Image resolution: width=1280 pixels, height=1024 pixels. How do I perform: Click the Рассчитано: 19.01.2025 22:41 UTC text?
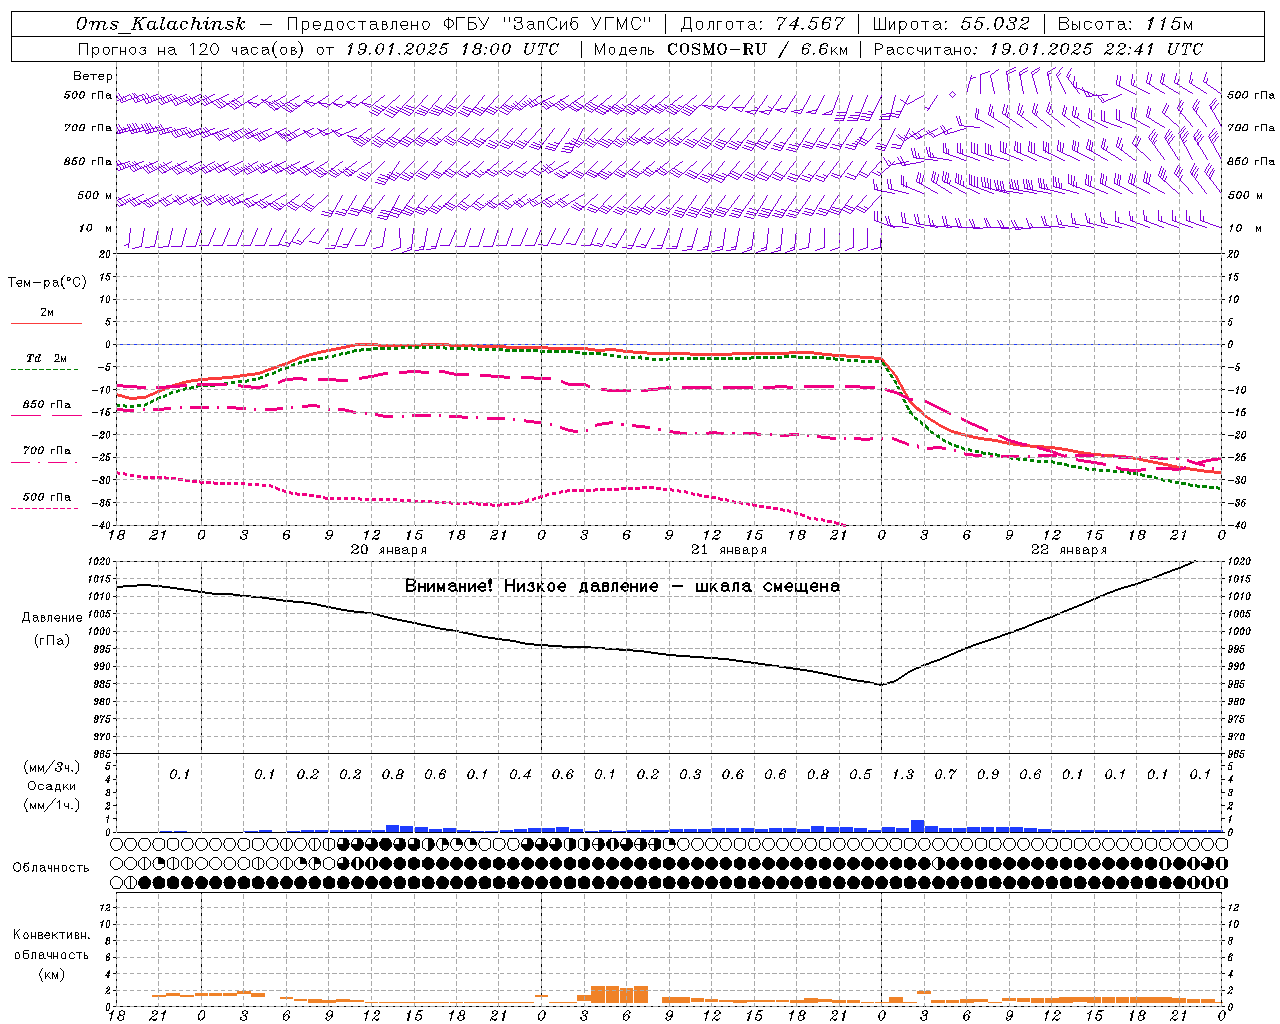(1038, 49)
